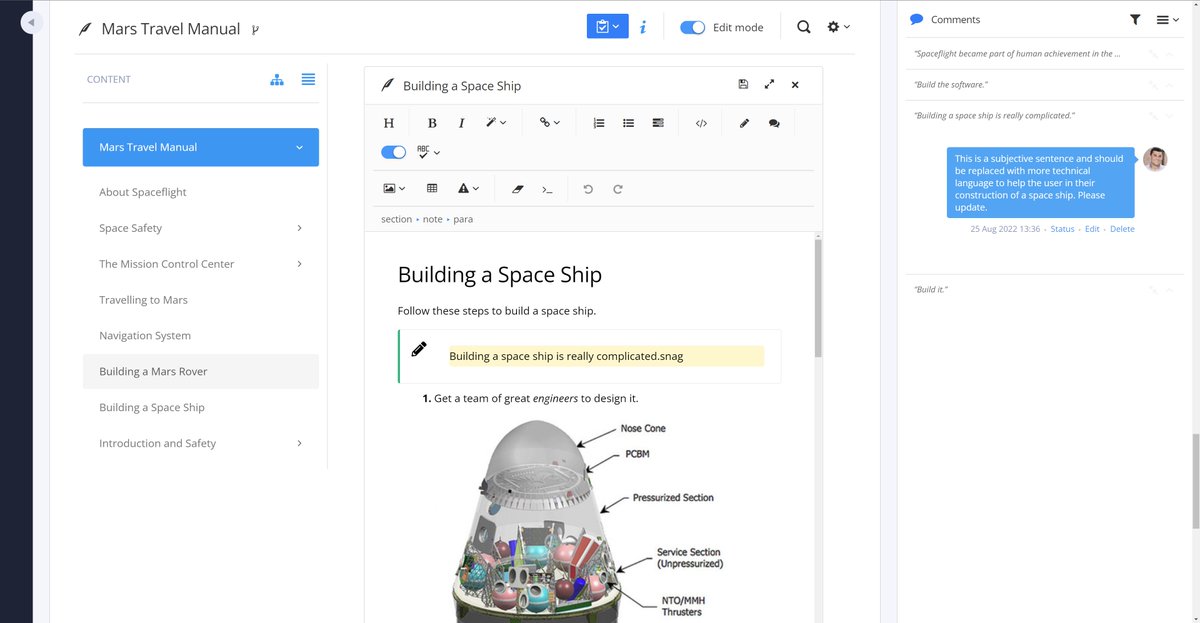The width and height of the screenshot is (1200, 623).
Task: Save the topic with floppy disk icon
Action: (x=743, y=85)
